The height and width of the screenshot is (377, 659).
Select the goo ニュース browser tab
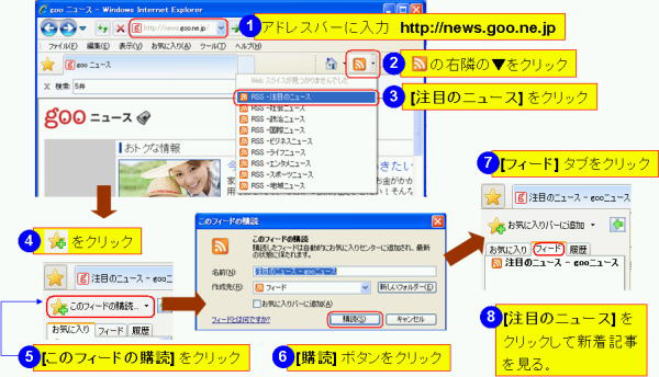150,65
